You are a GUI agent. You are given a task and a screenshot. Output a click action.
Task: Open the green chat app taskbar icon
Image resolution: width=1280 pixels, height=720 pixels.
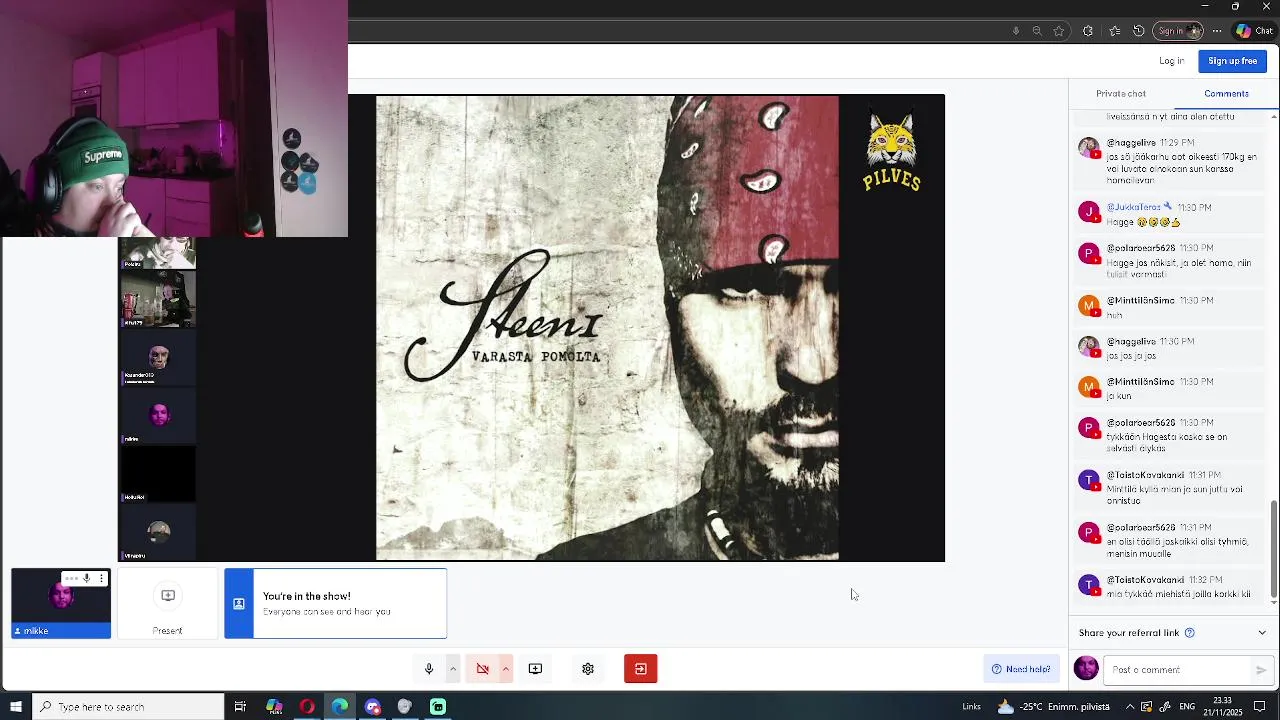438,707
